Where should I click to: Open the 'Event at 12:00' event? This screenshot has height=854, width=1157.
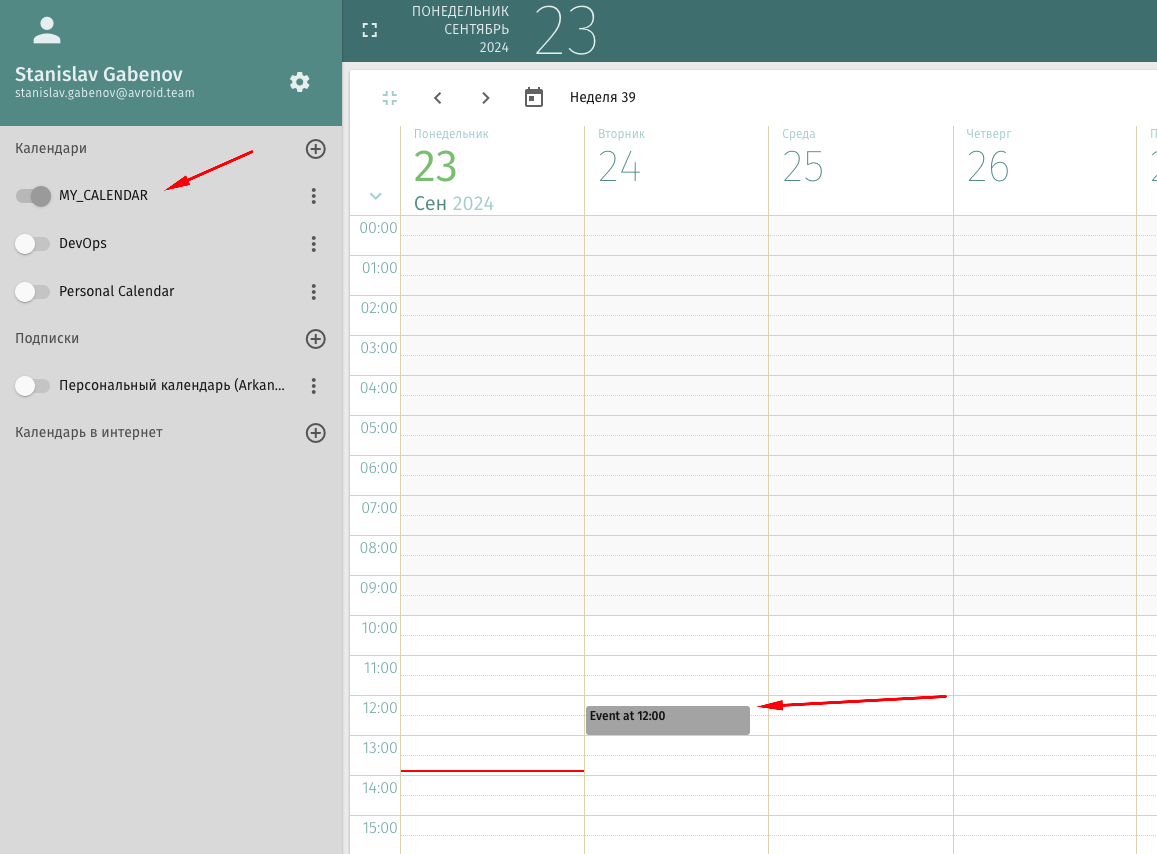pos(667,720)
